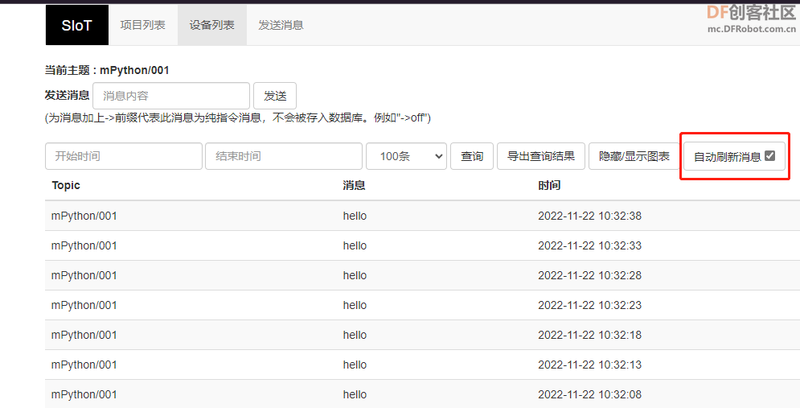Screen dimensions: 800x408
Task: Click the 当前主题：mPython/001 heading
Action: coord(107,70)
